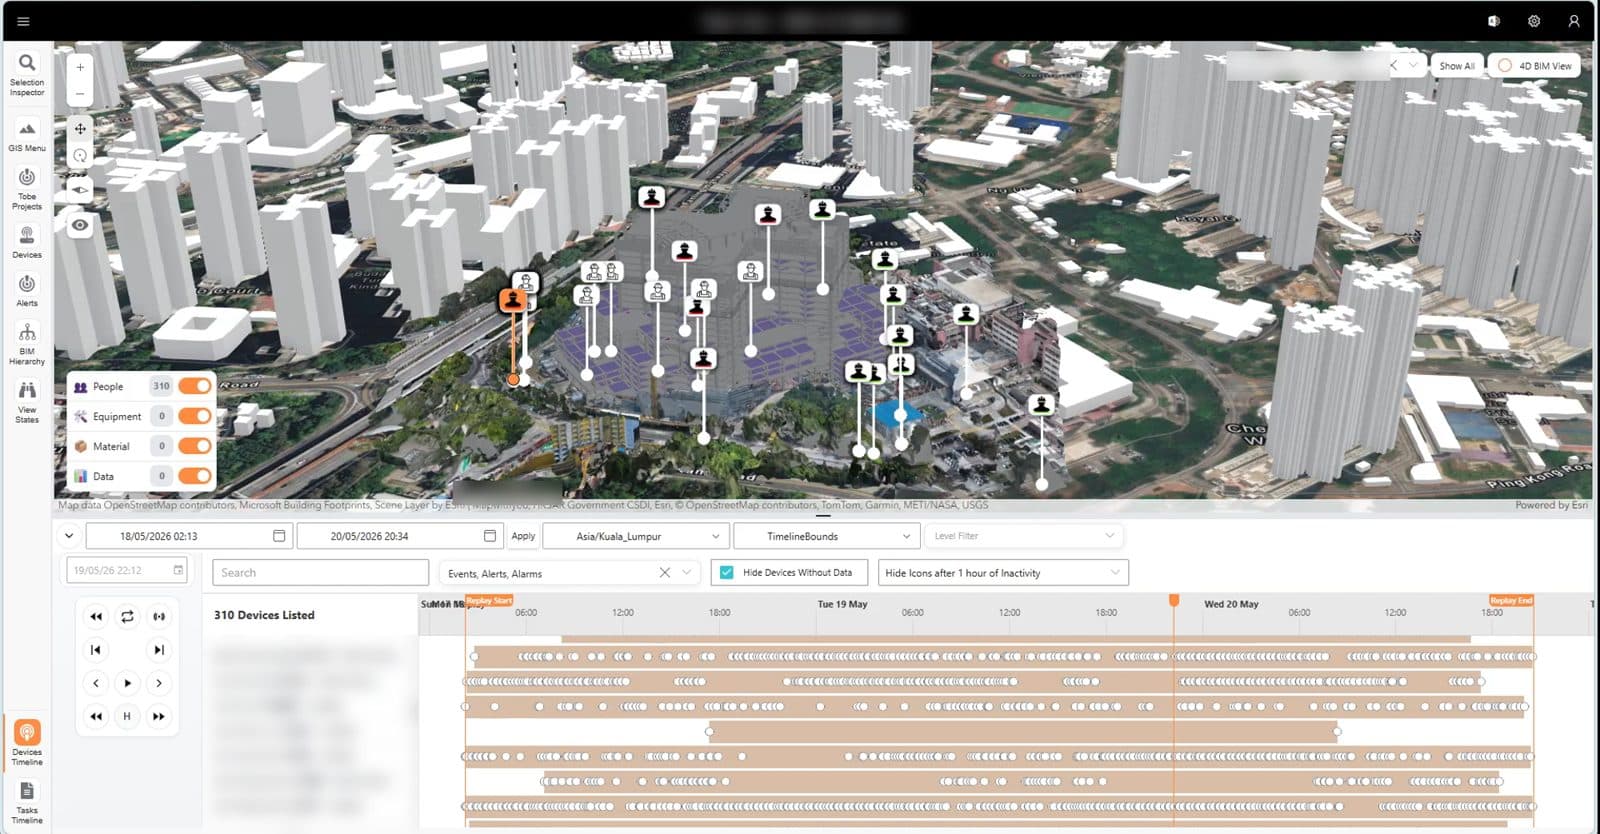Screen dimensions: 1600x834
Task: Click the Replay Start timeline marker
Action: pyautogui.click(x=489, y=600)
